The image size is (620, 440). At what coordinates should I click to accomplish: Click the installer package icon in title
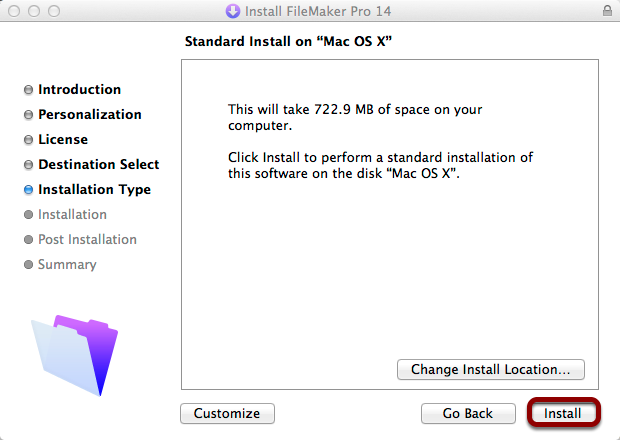[x=232, y=11]
